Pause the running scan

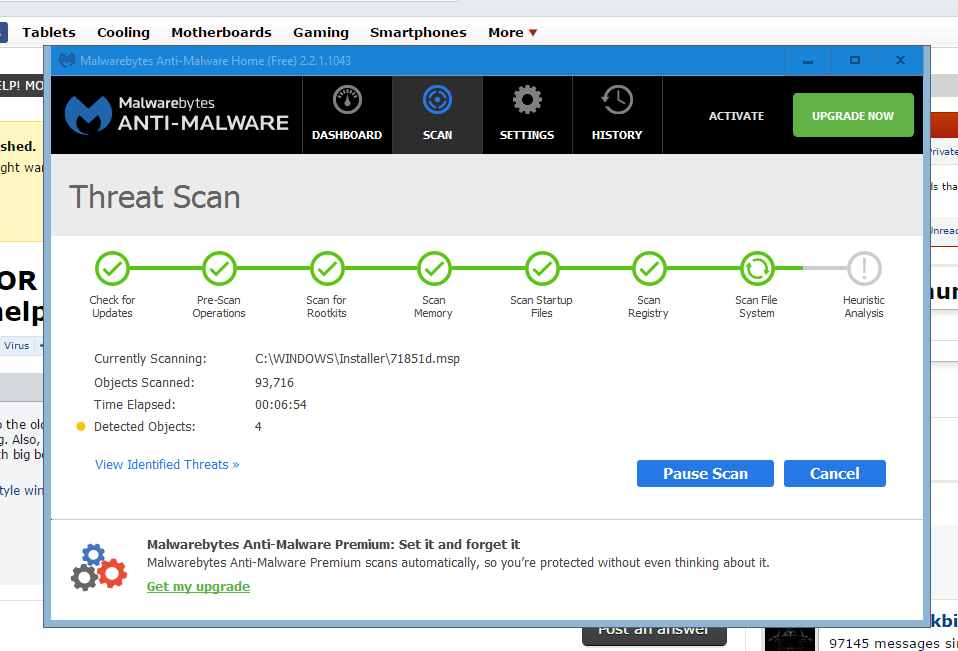tap(705, 474)
